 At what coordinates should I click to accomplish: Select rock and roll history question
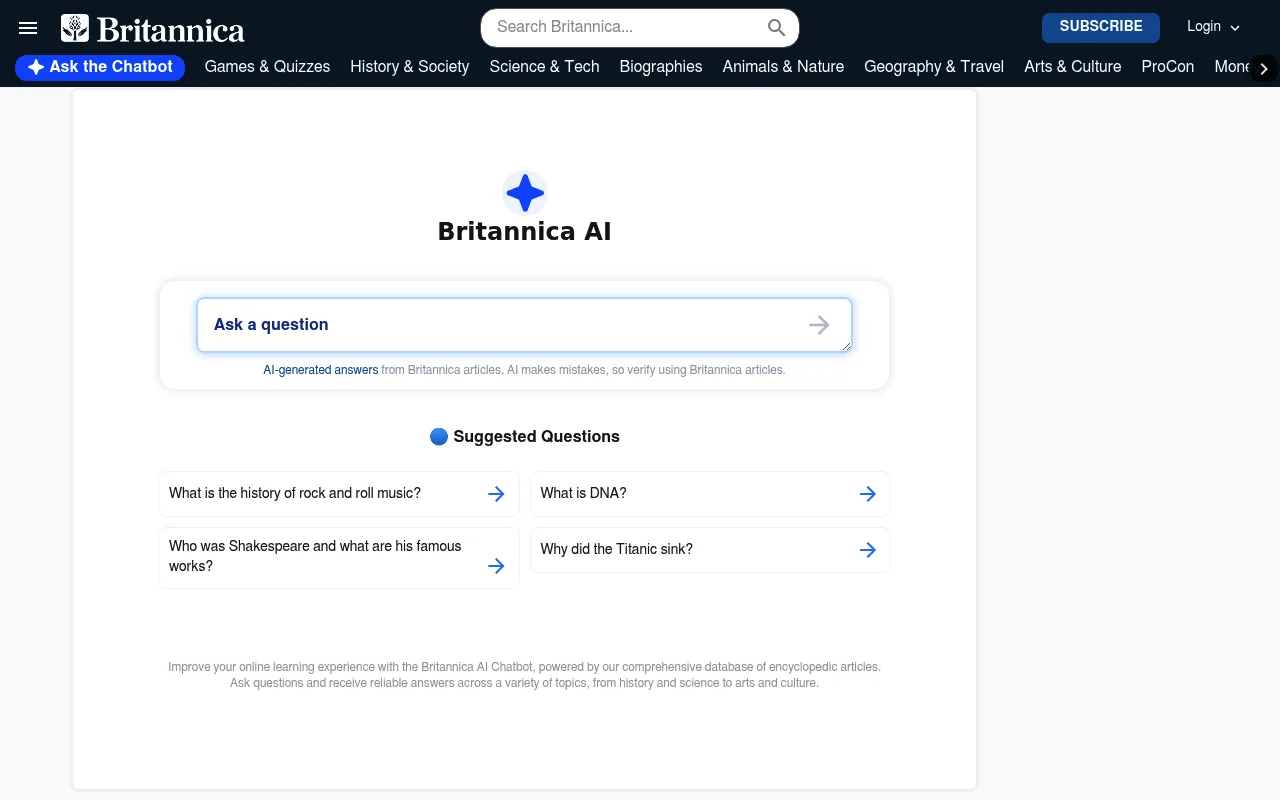point(339,494)
